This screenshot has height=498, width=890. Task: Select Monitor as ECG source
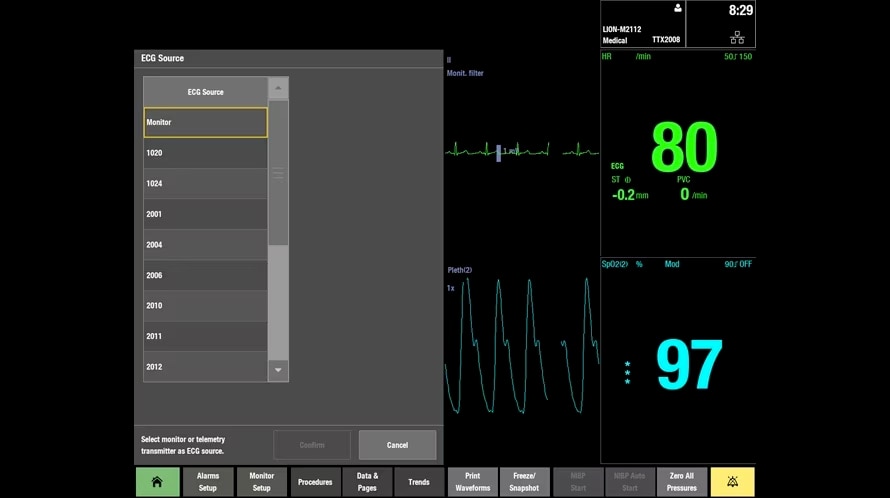click(205, 122)
